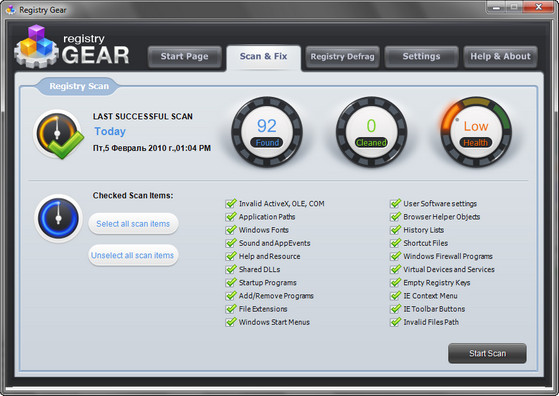The height and width of the screenshot is (396, 559).
Task: Open the Help & About tab
Action: [x=501, y=57]
